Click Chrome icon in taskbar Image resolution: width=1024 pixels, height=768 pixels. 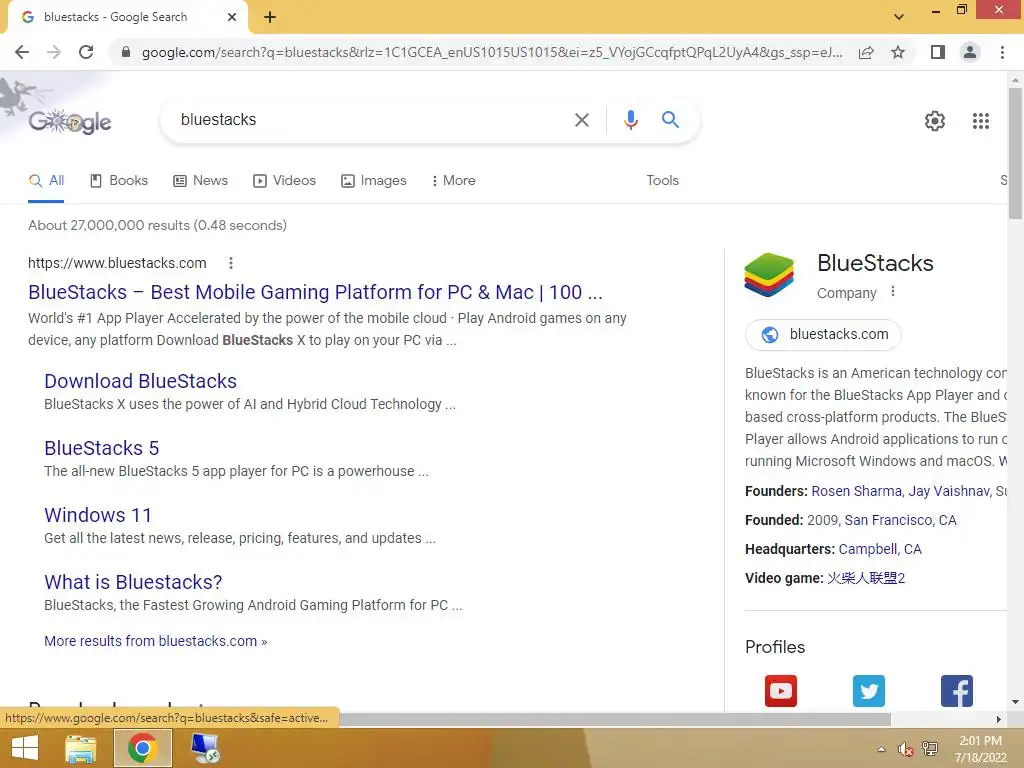(x=142, y=748)
